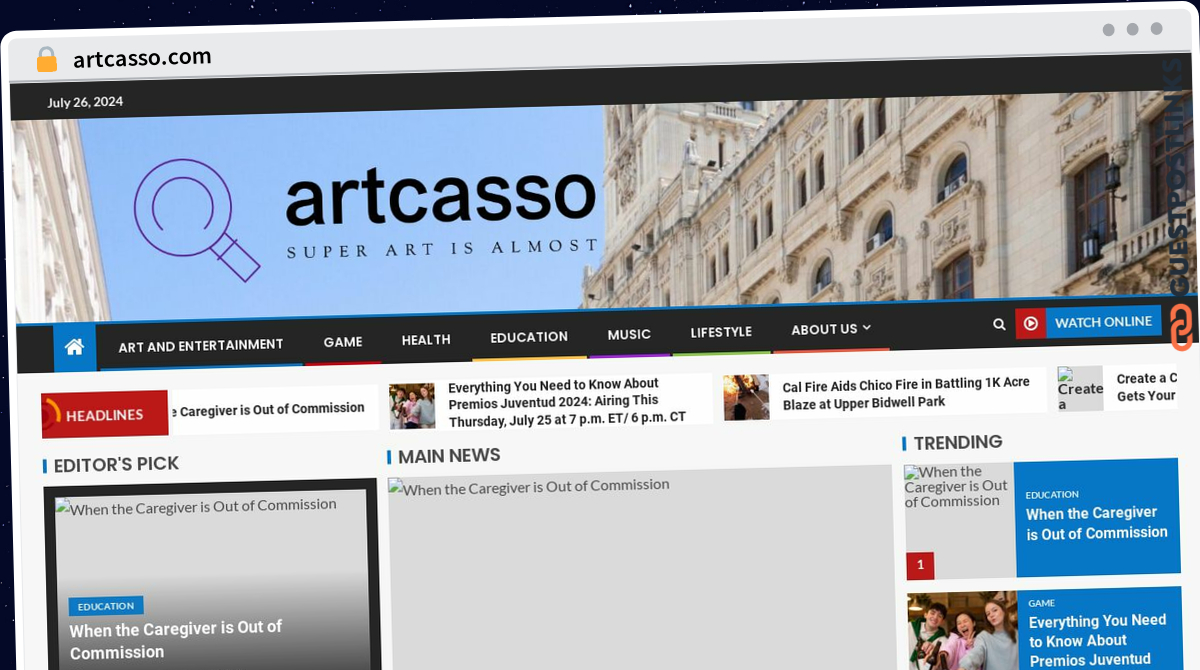Click the date 'July 26, 2024'

click(85, 102)
